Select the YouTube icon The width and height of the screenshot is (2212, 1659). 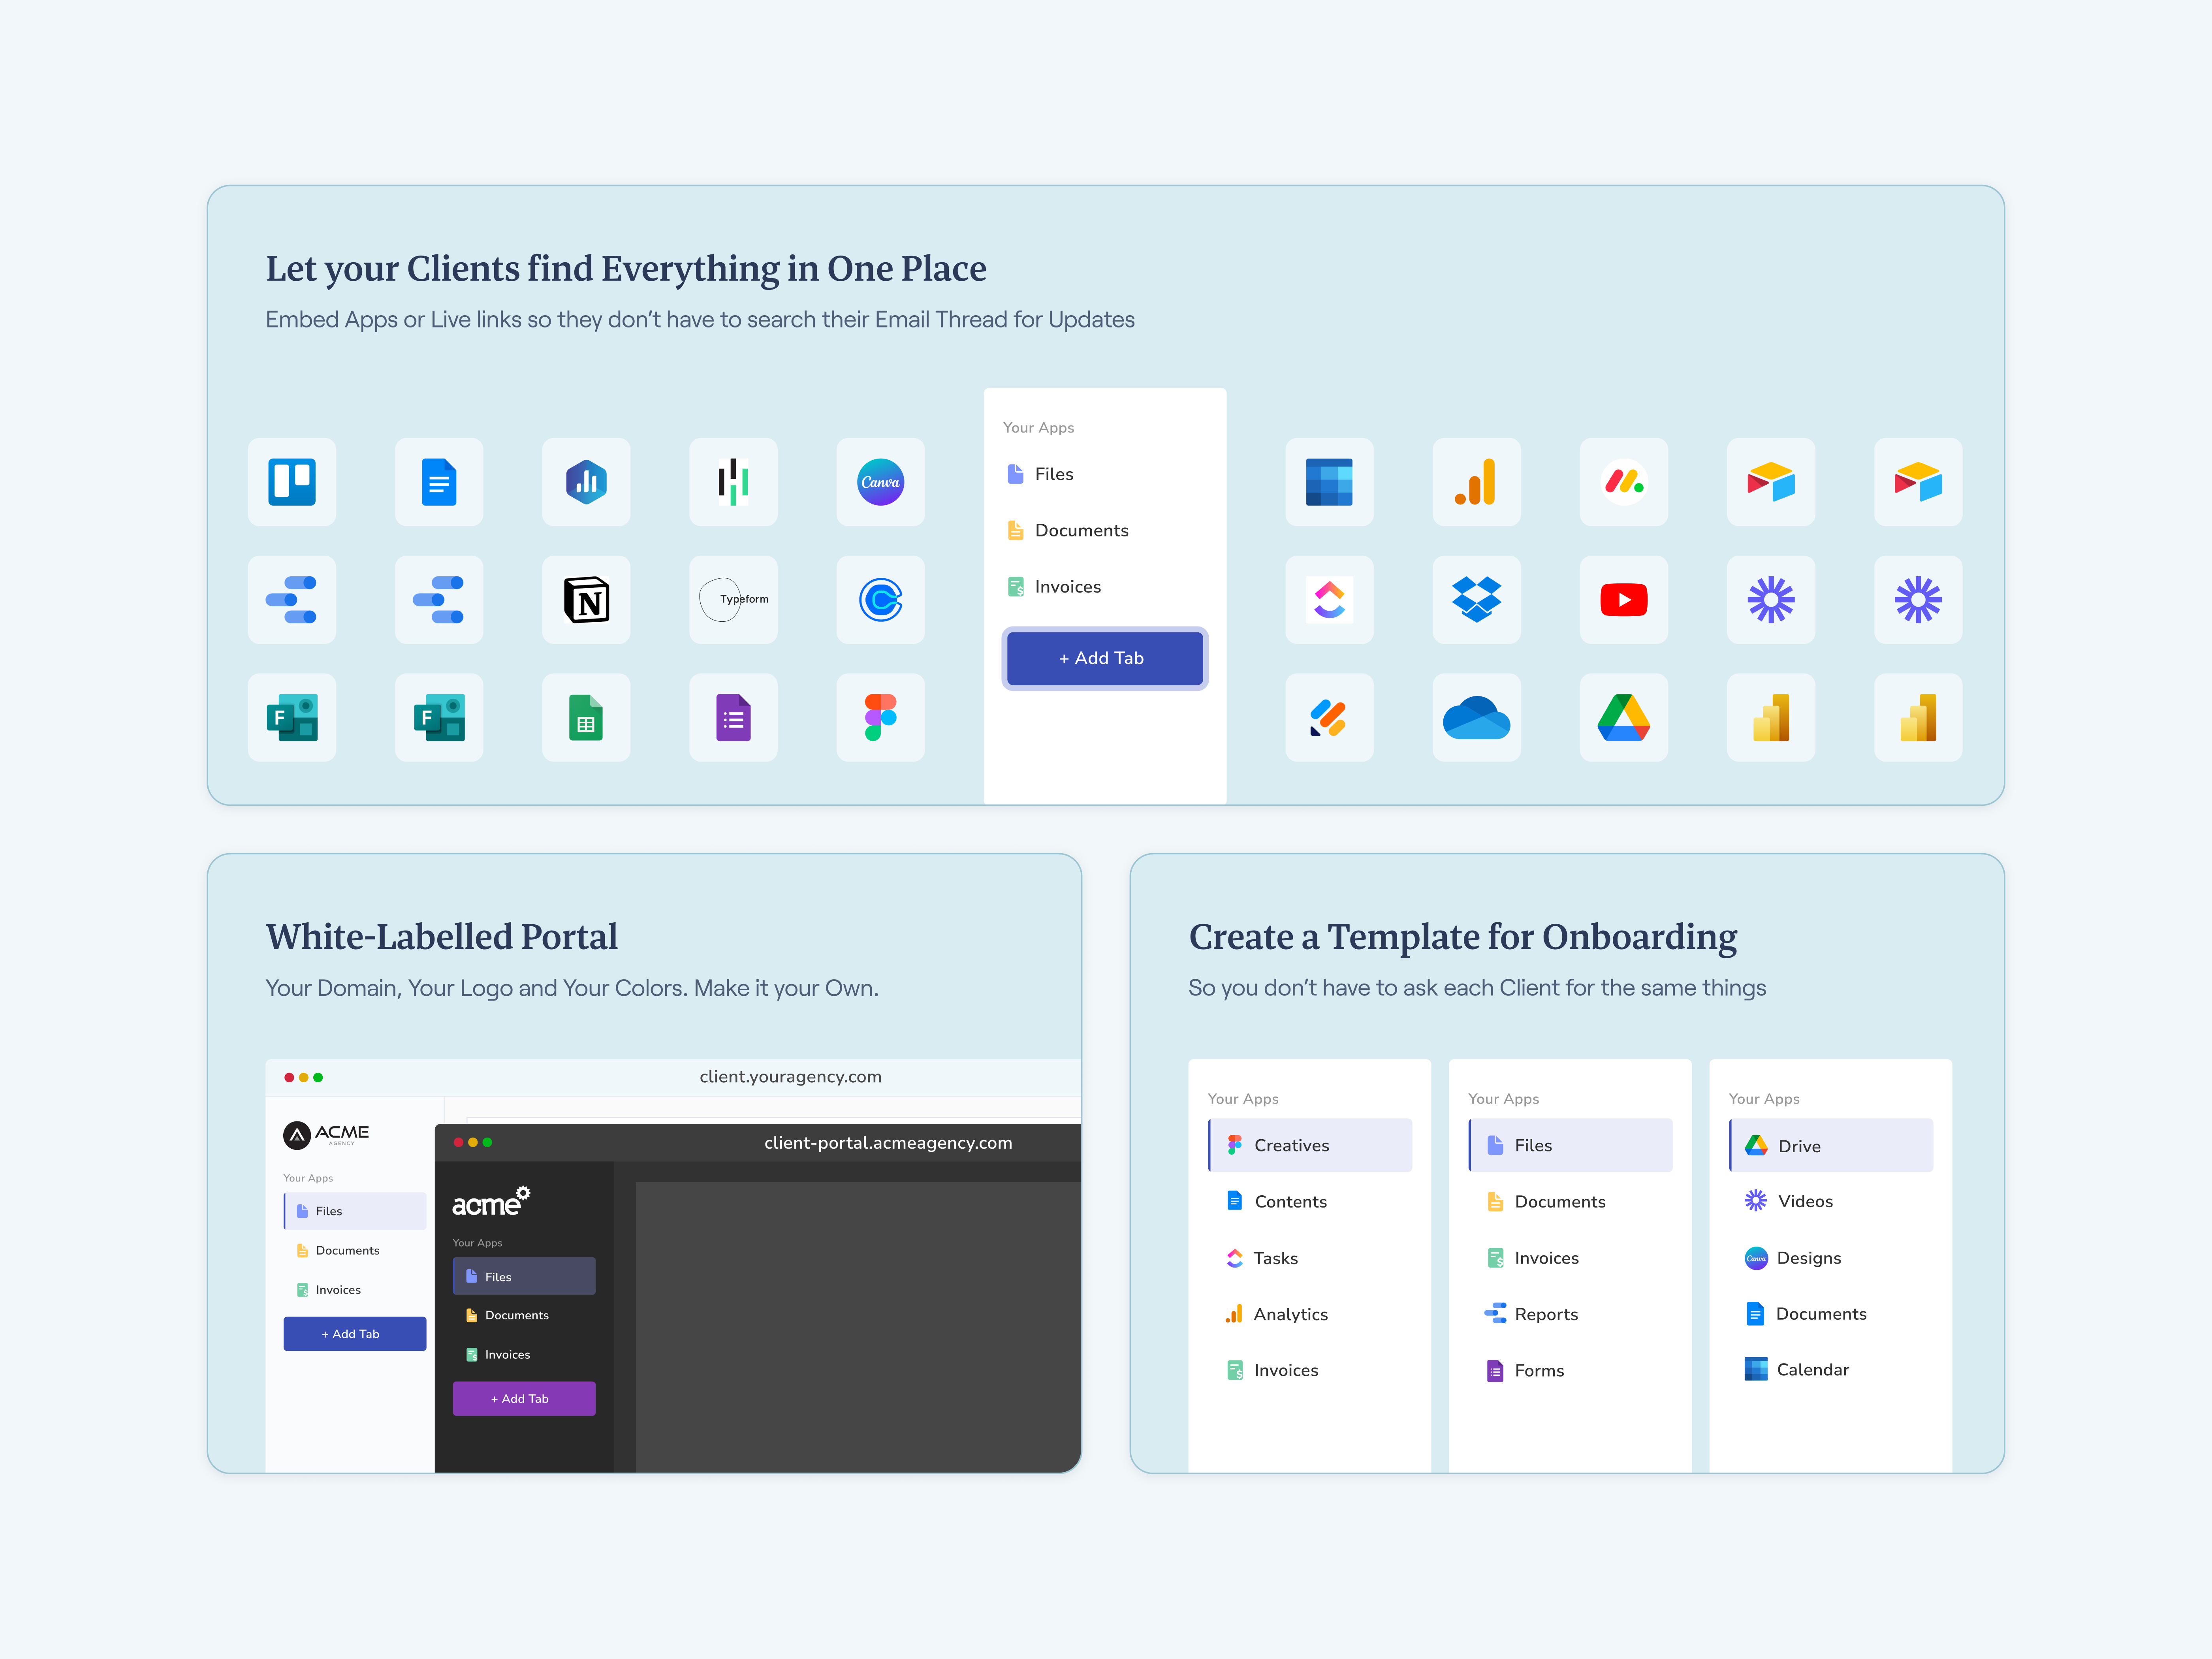coord(1623,600)
